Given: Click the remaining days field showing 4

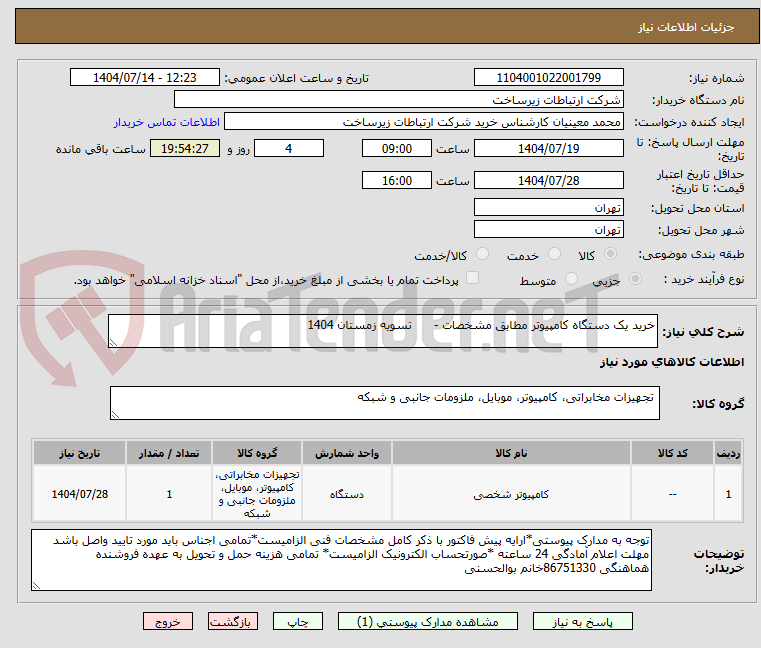Looking at the screenshot, I should [289, 149].
